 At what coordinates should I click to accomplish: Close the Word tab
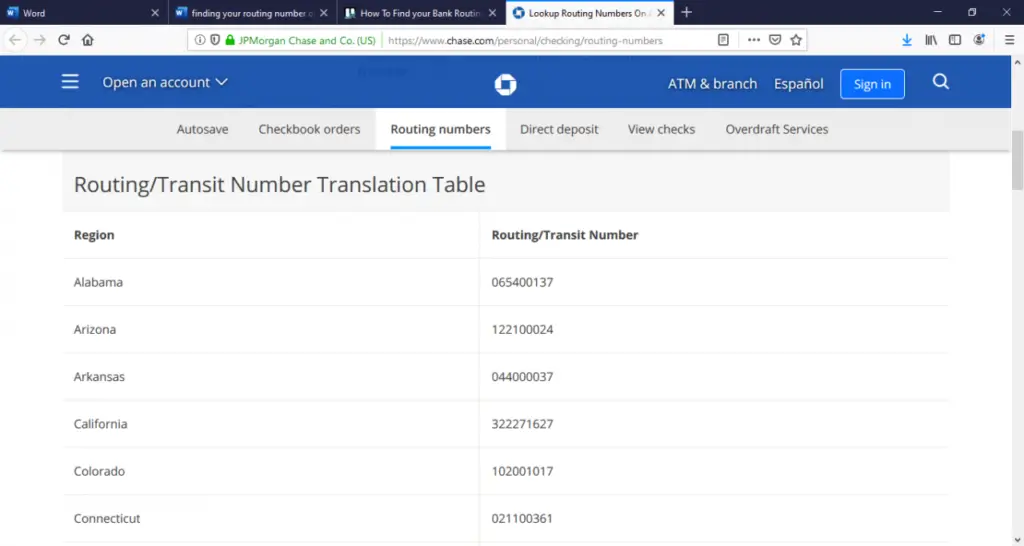pos(155,12)
